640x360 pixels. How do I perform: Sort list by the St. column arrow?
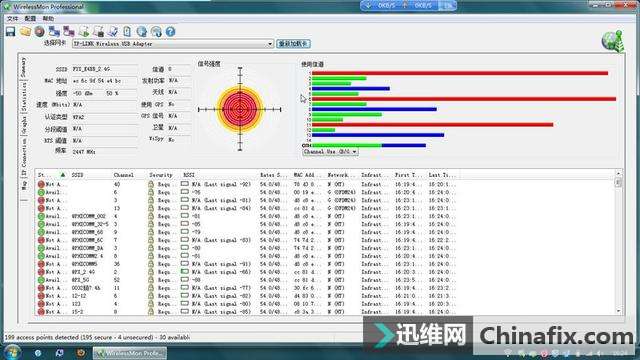click(63, 175)
